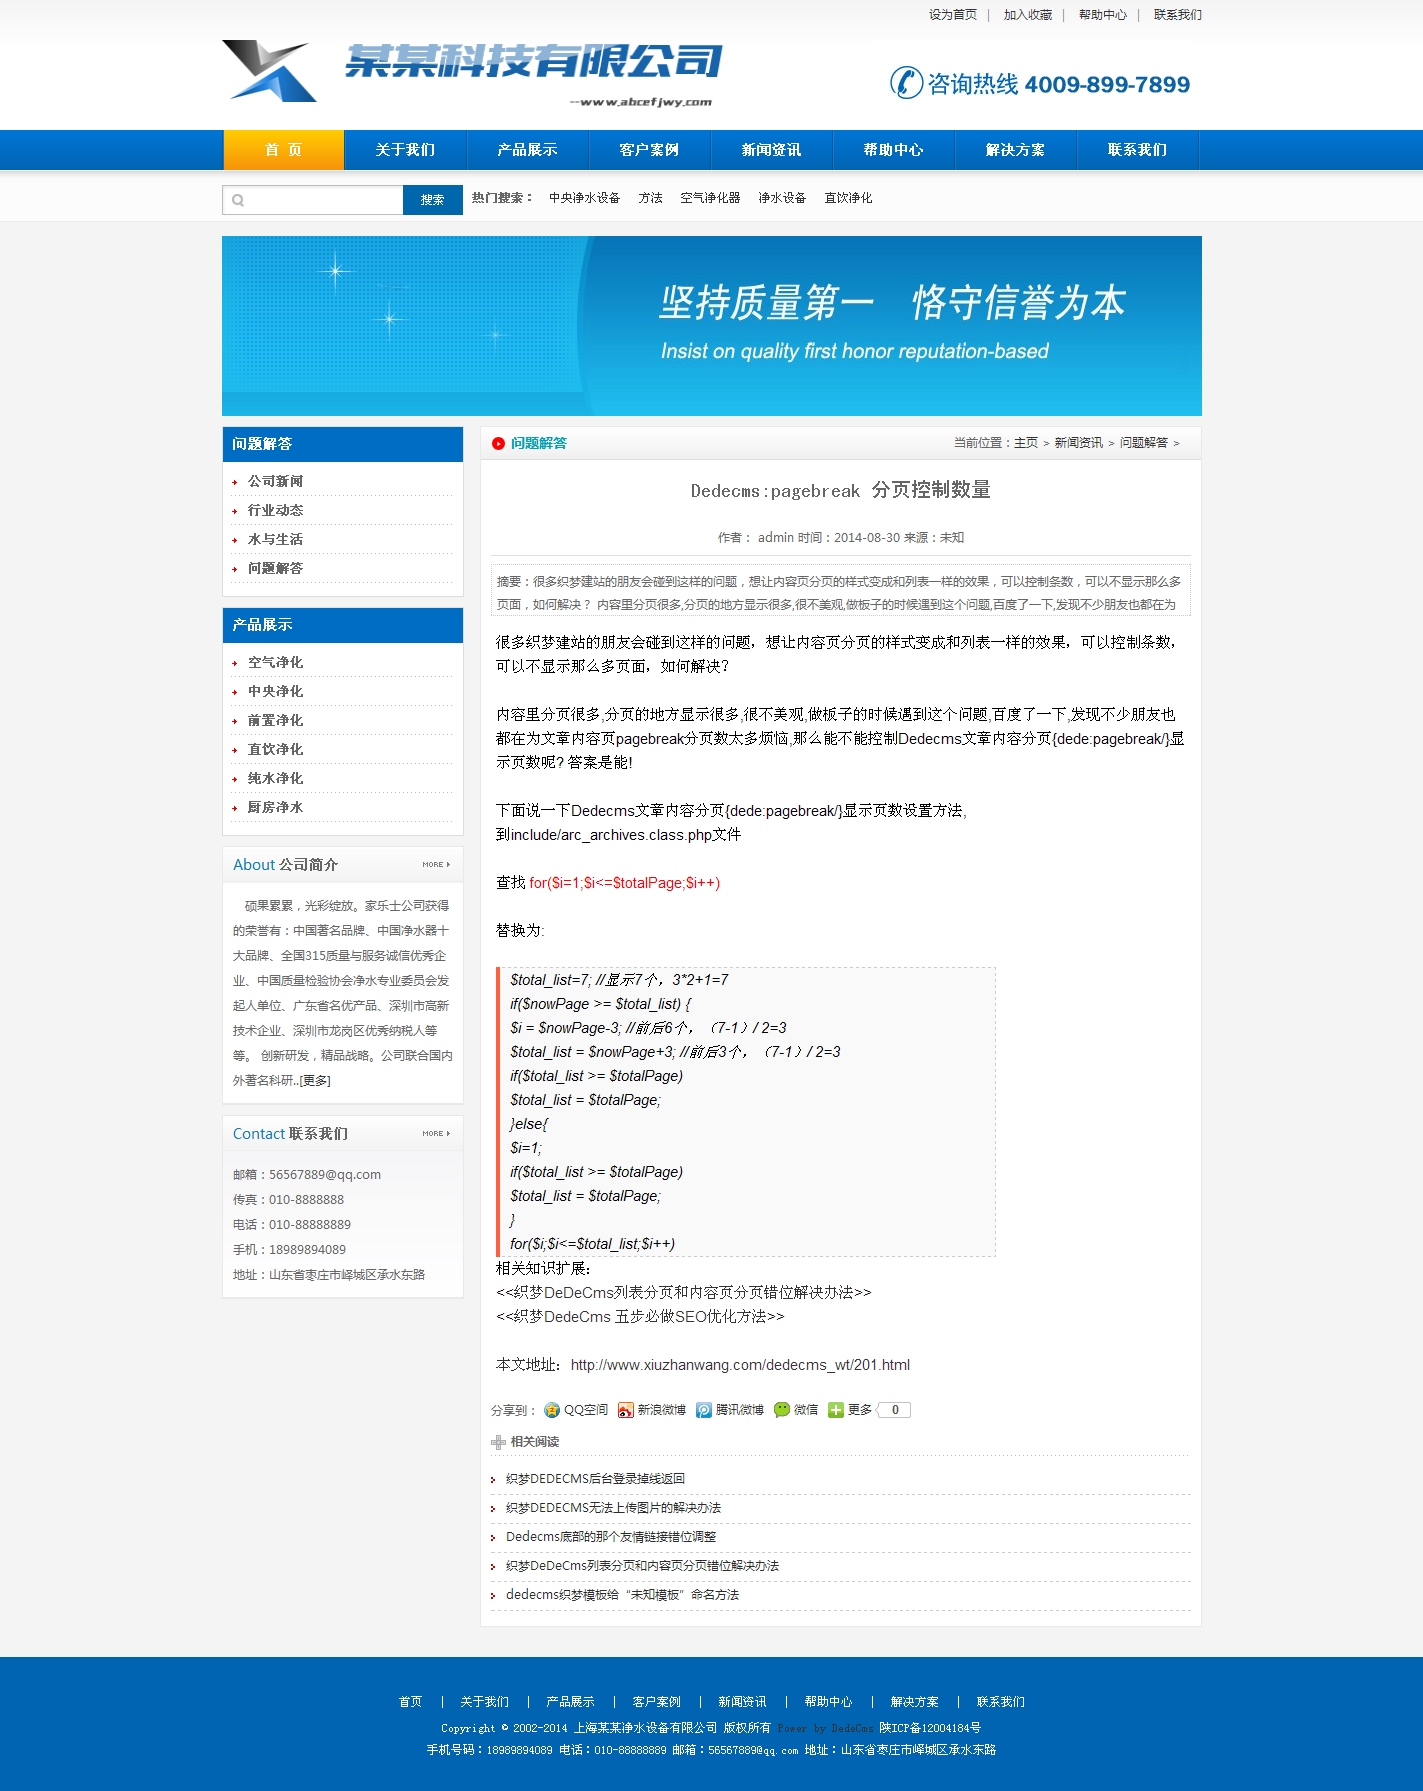Select 行业动态 in the sidebar list

click(275, 510)
